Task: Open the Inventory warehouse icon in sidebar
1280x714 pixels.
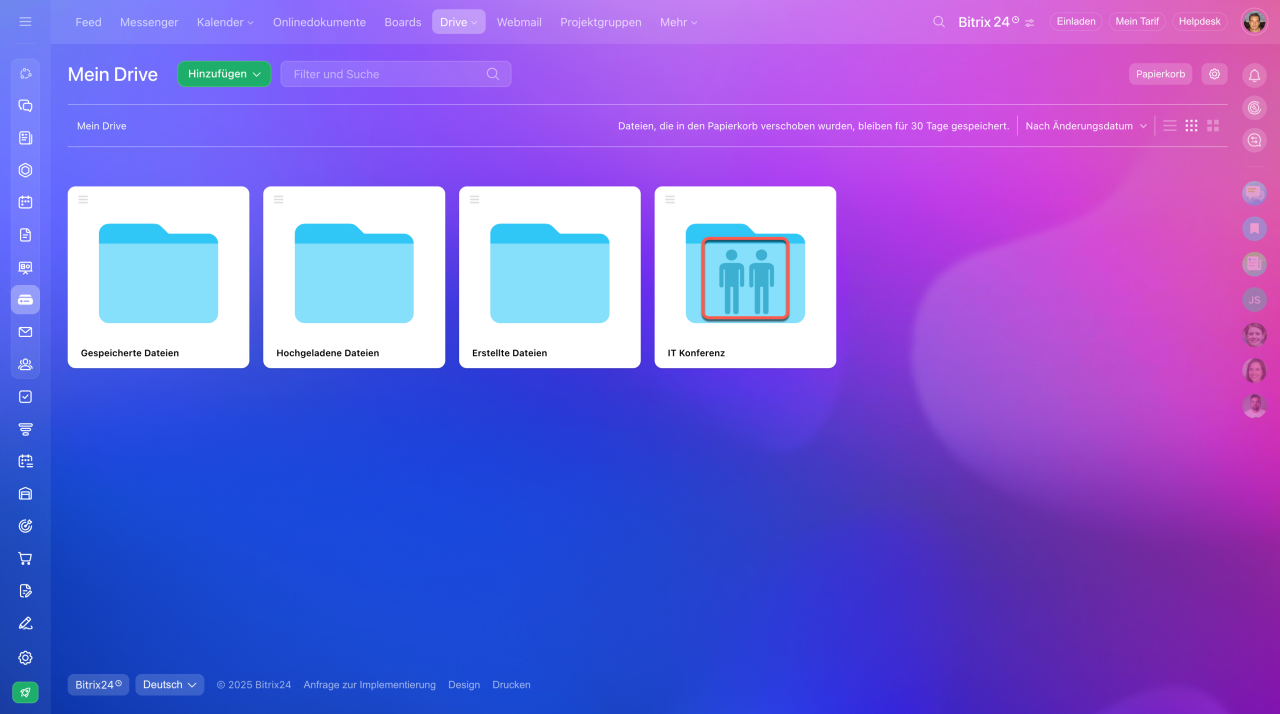Action: pos(25,493)
